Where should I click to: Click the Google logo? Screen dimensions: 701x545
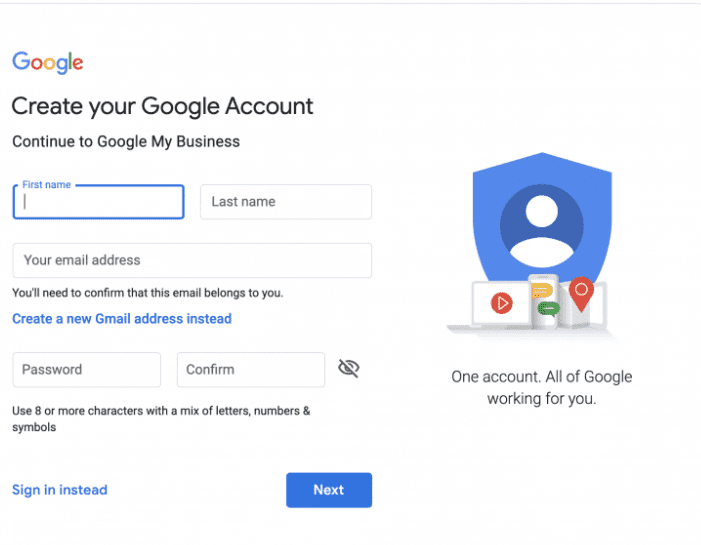(48, 63)
